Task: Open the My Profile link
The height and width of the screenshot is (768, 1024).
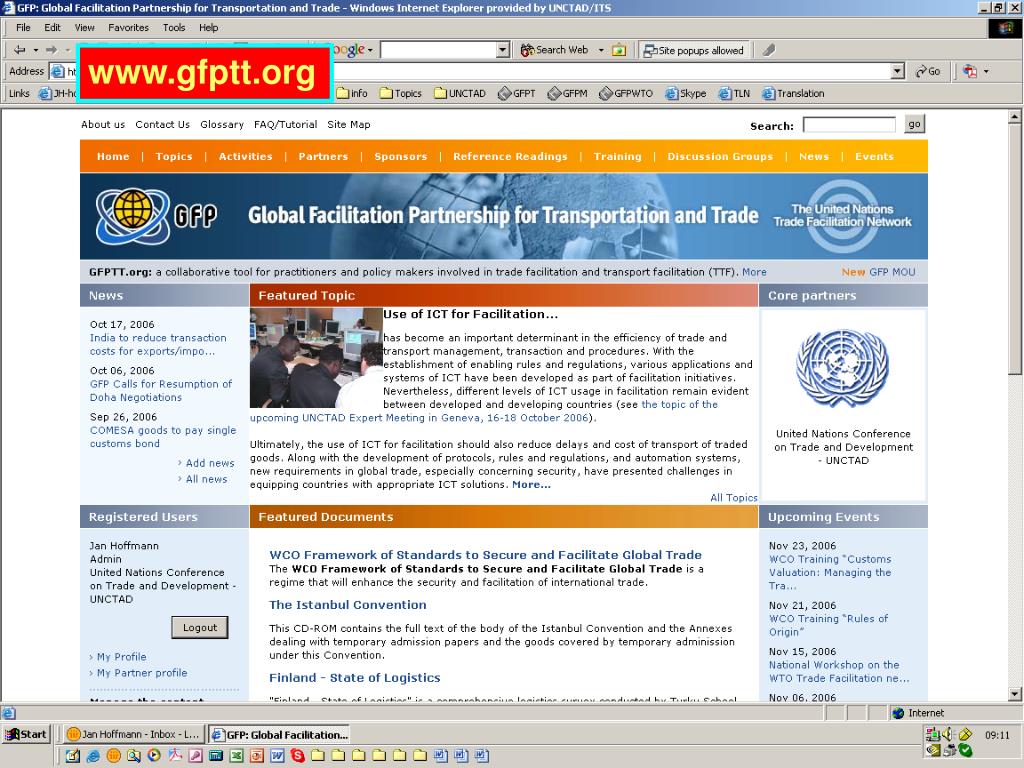Action: tap(121, 657)
